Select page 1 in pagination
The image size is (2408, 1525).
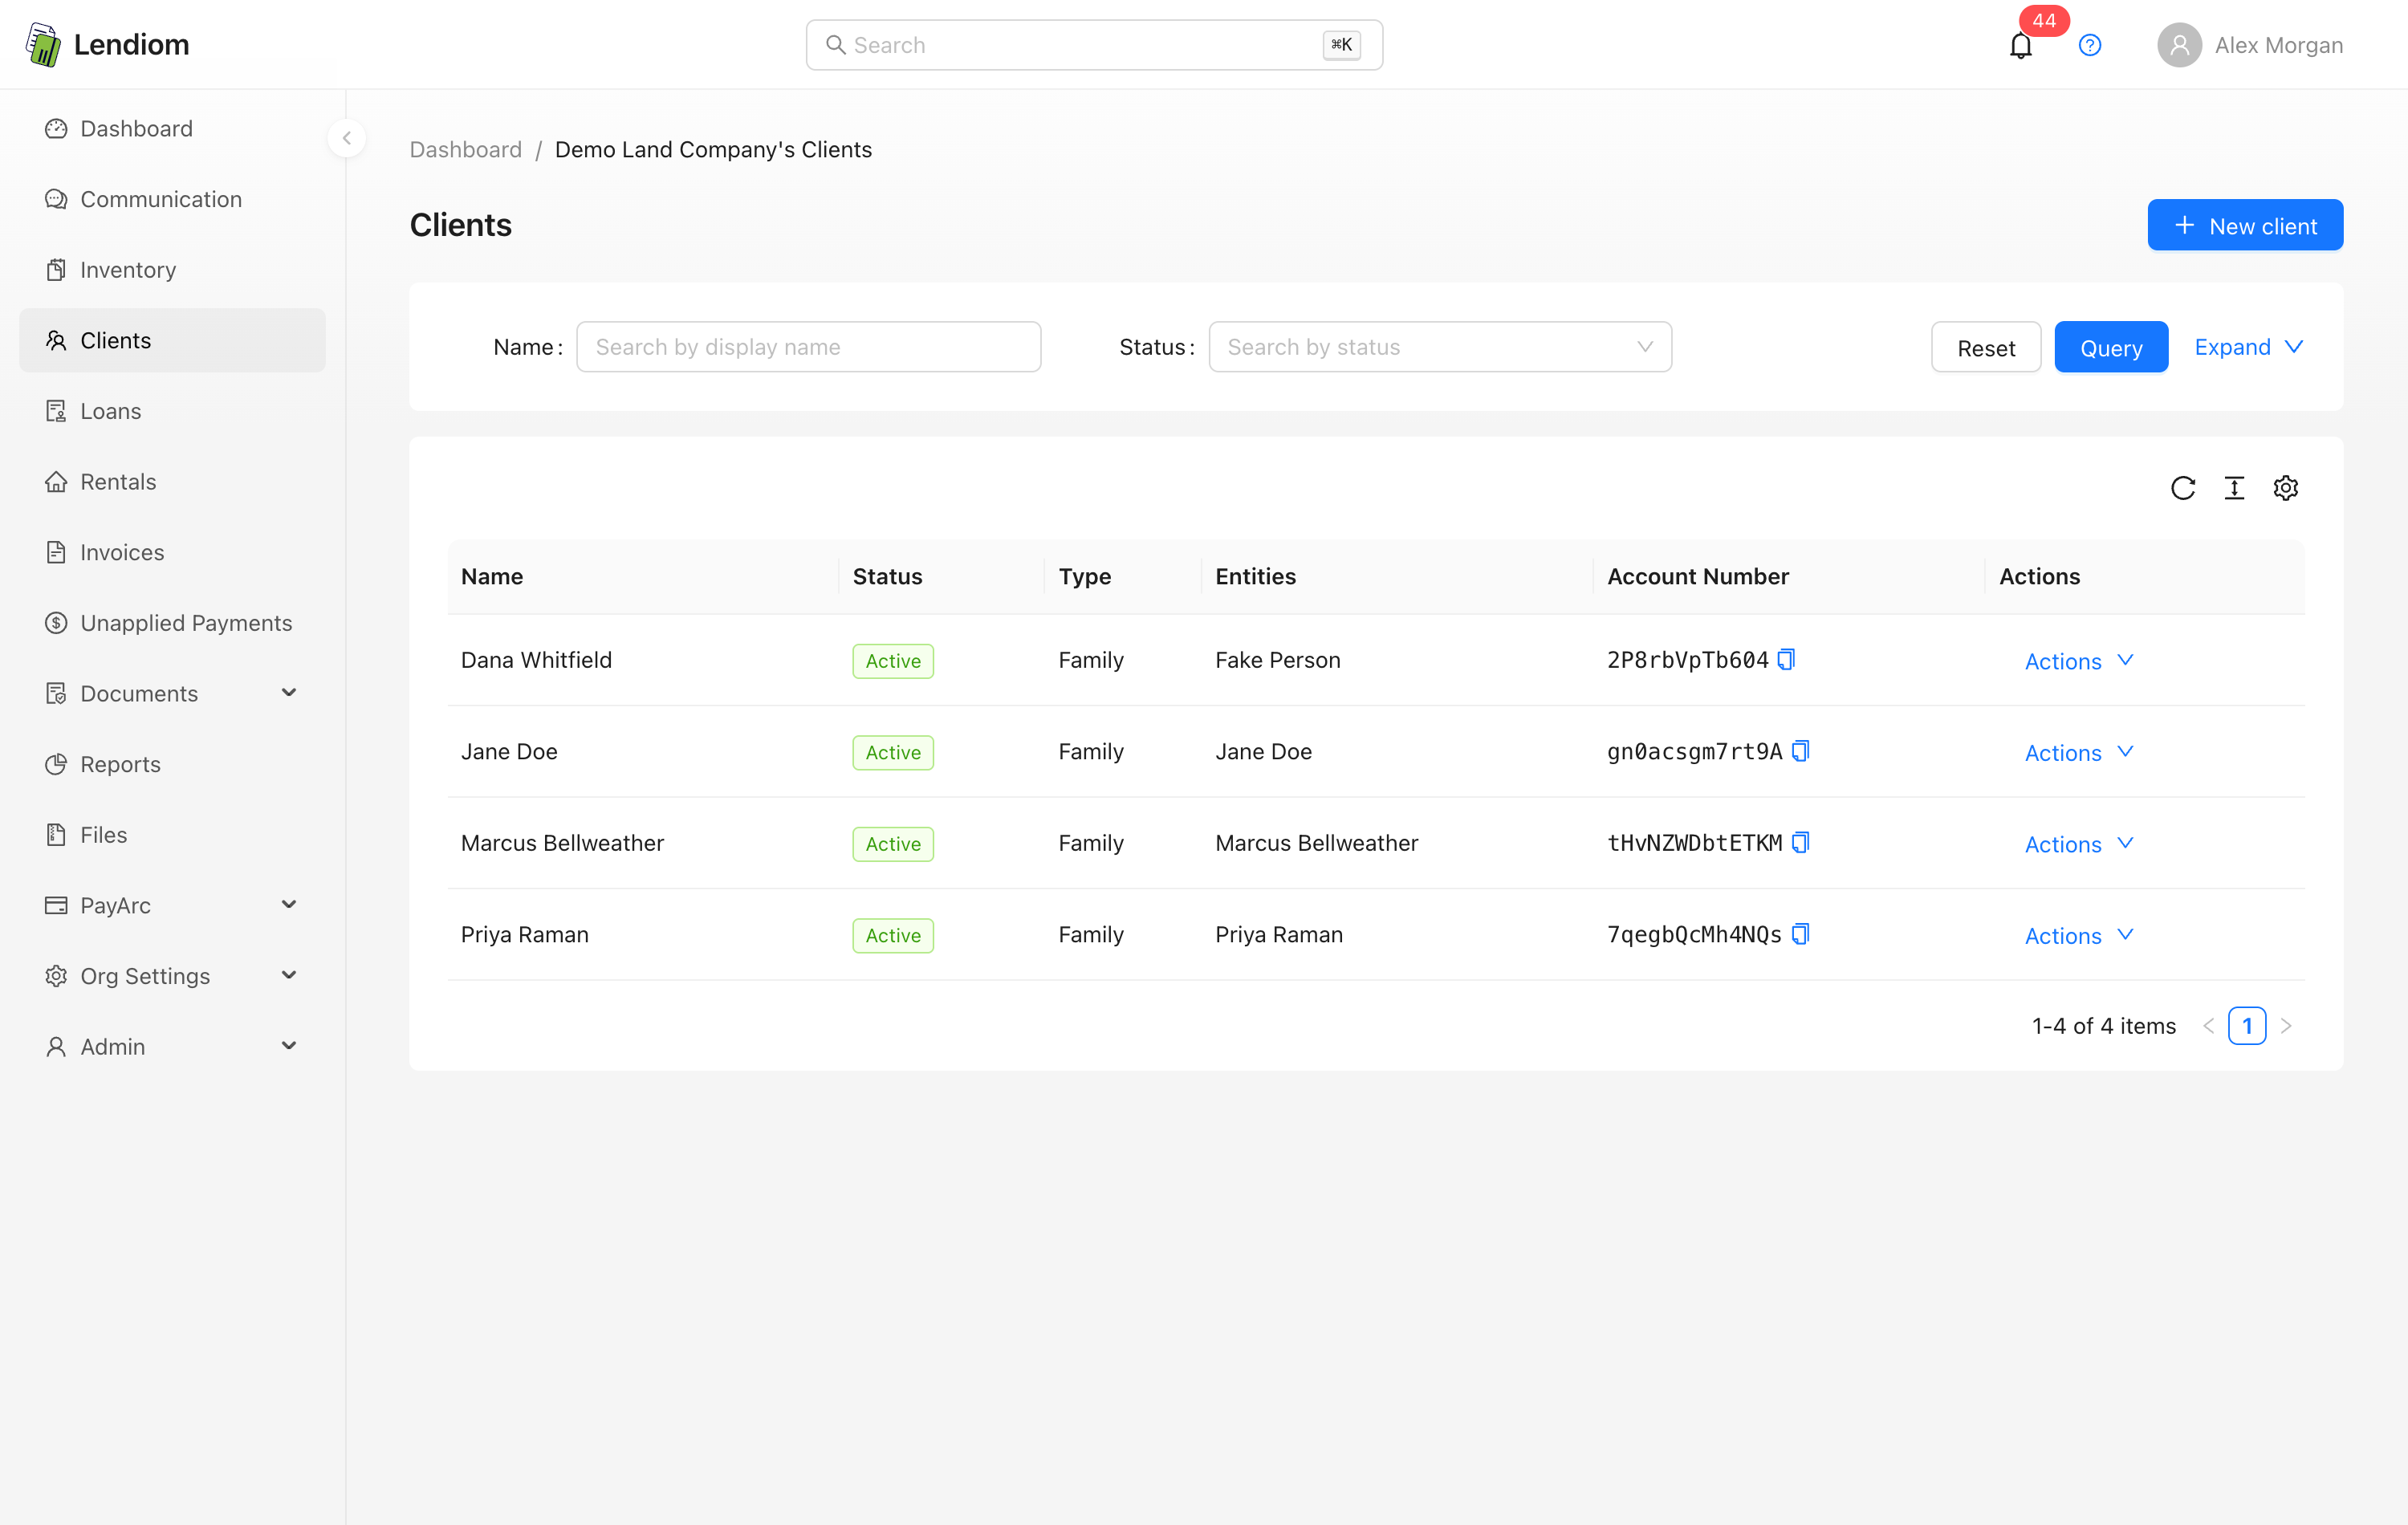(x=2247, y=1026)
